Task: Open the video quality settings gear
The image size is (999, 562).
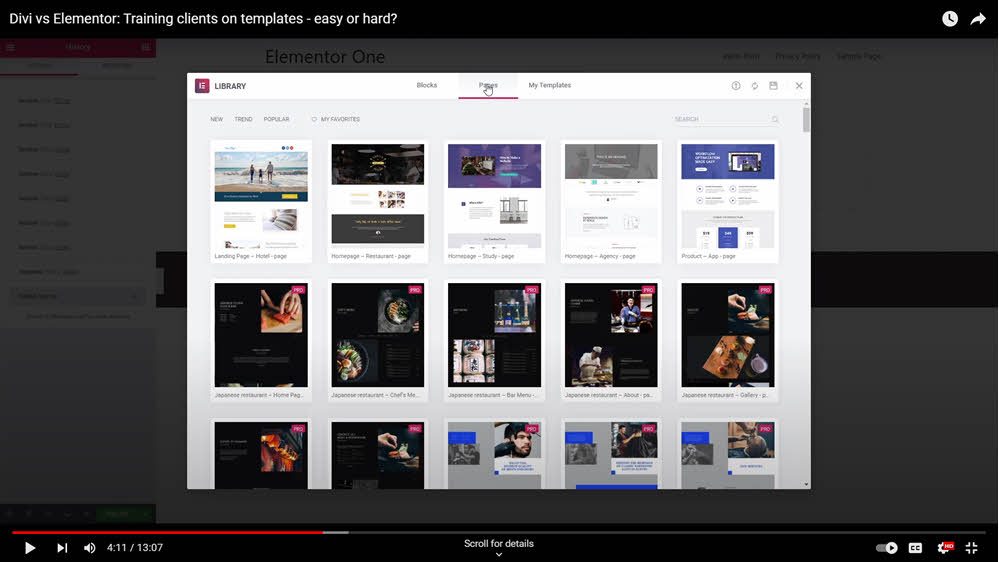Action: pos(943,548)
